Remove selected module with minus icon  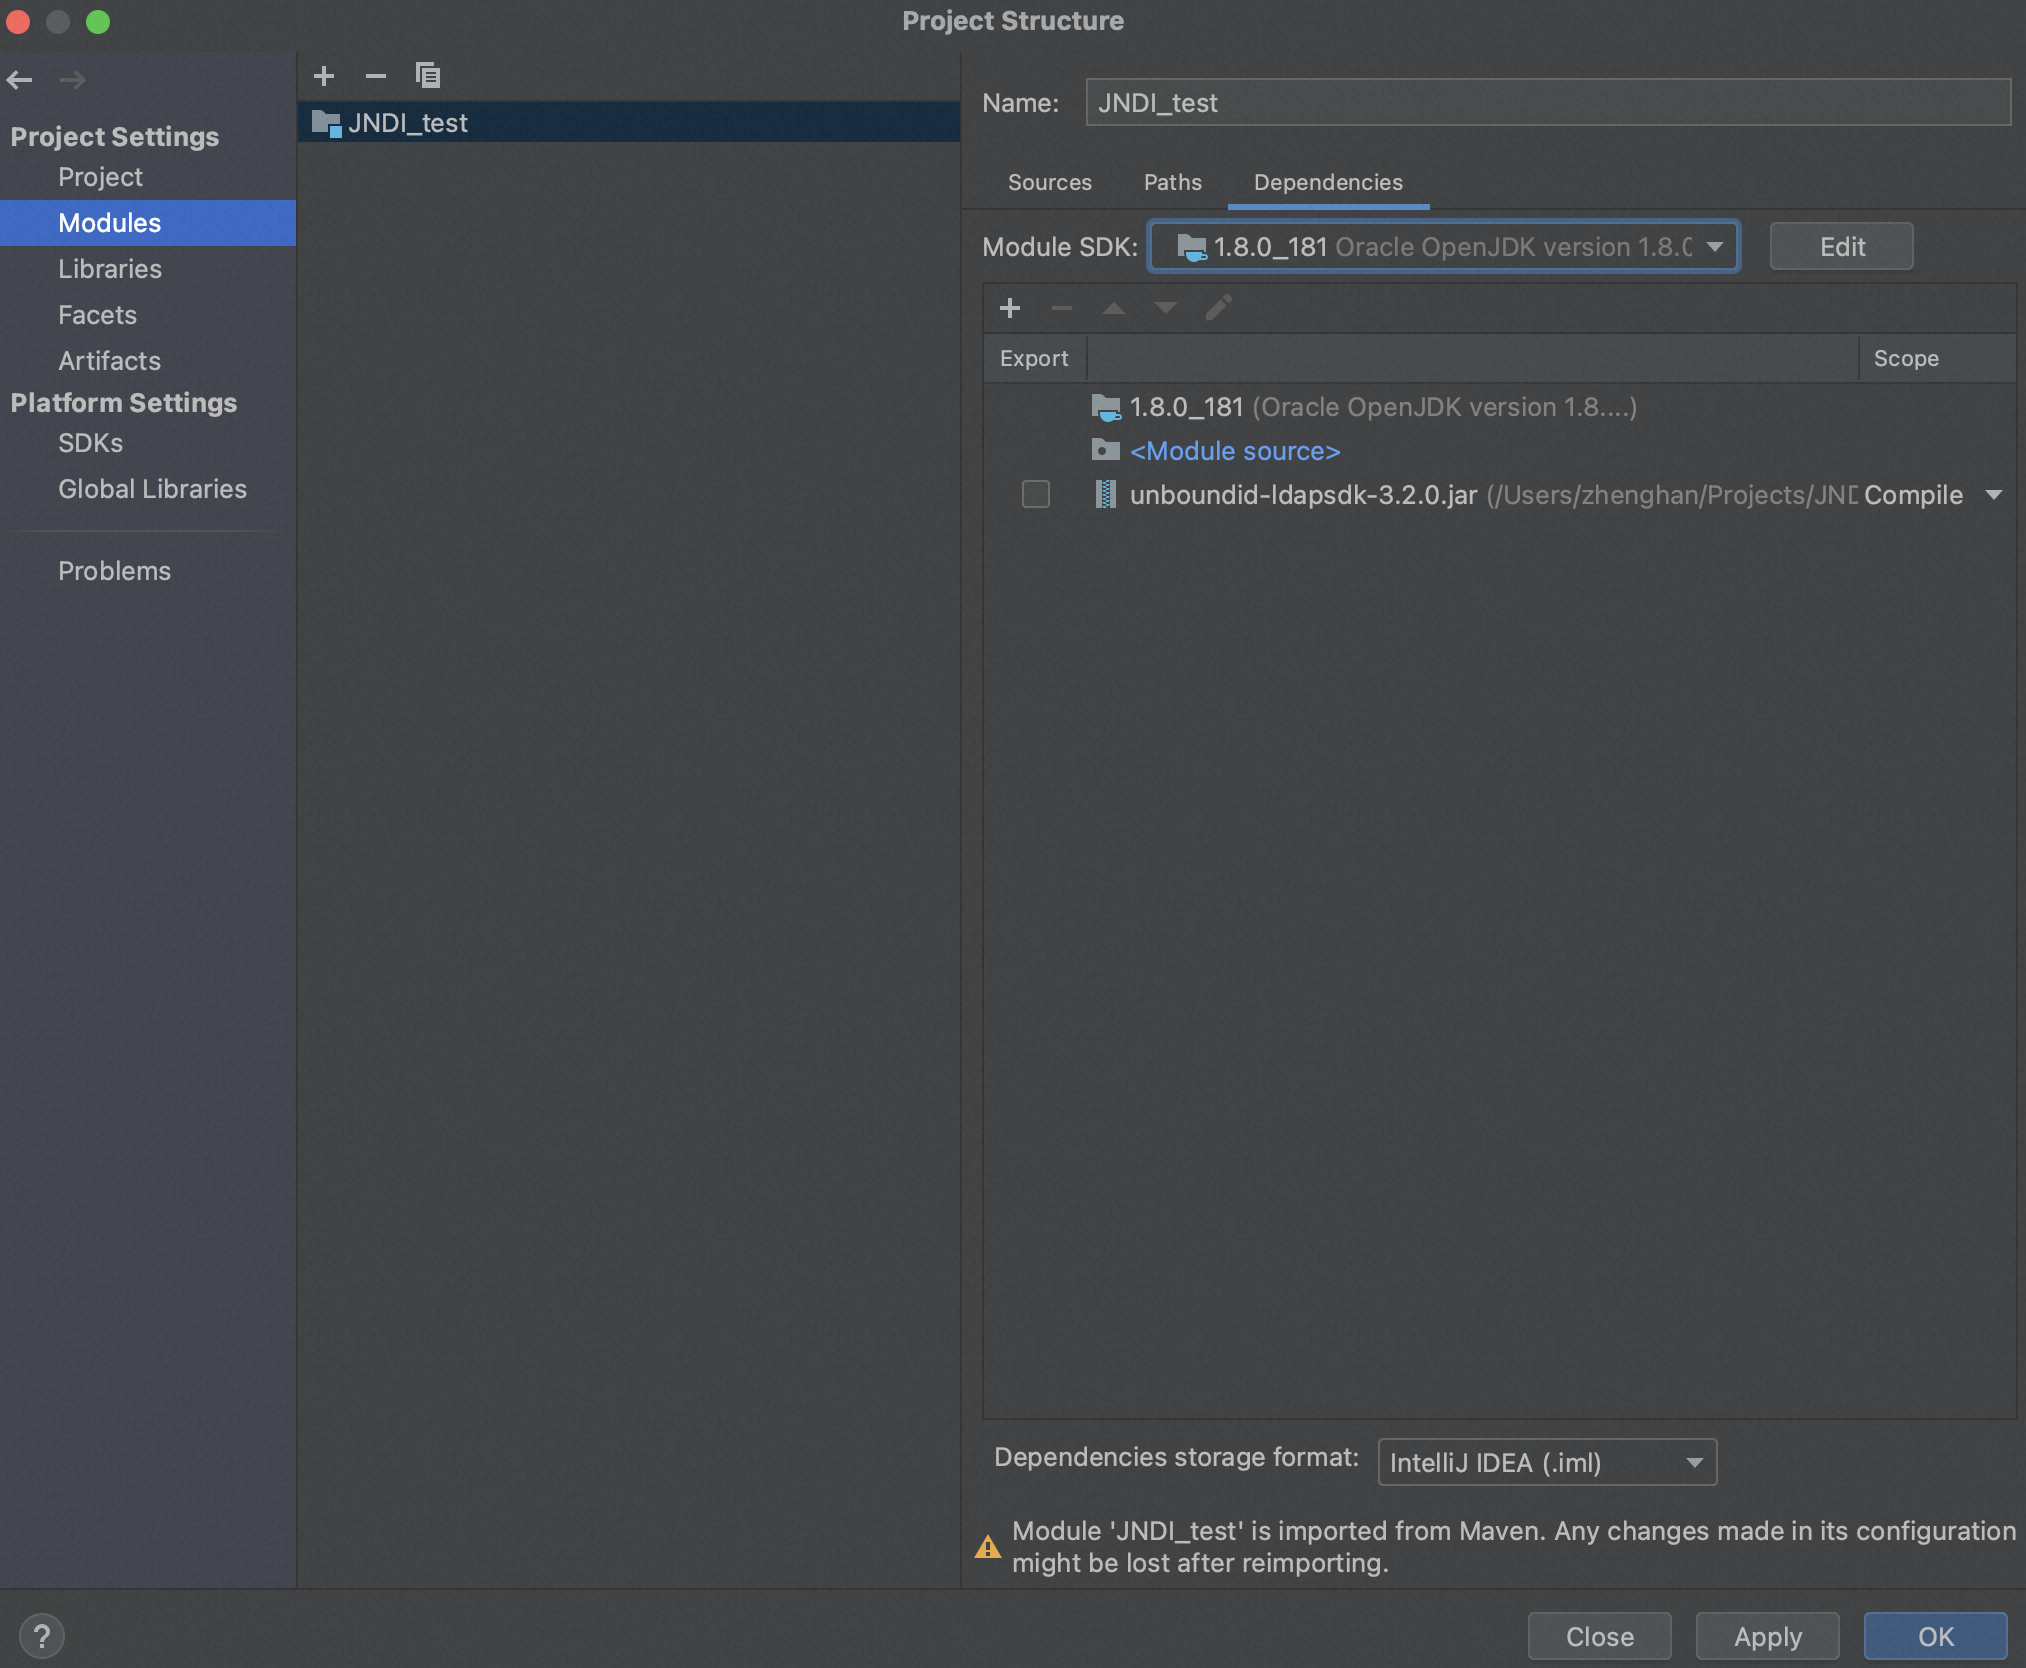click(x=376, y=76)
